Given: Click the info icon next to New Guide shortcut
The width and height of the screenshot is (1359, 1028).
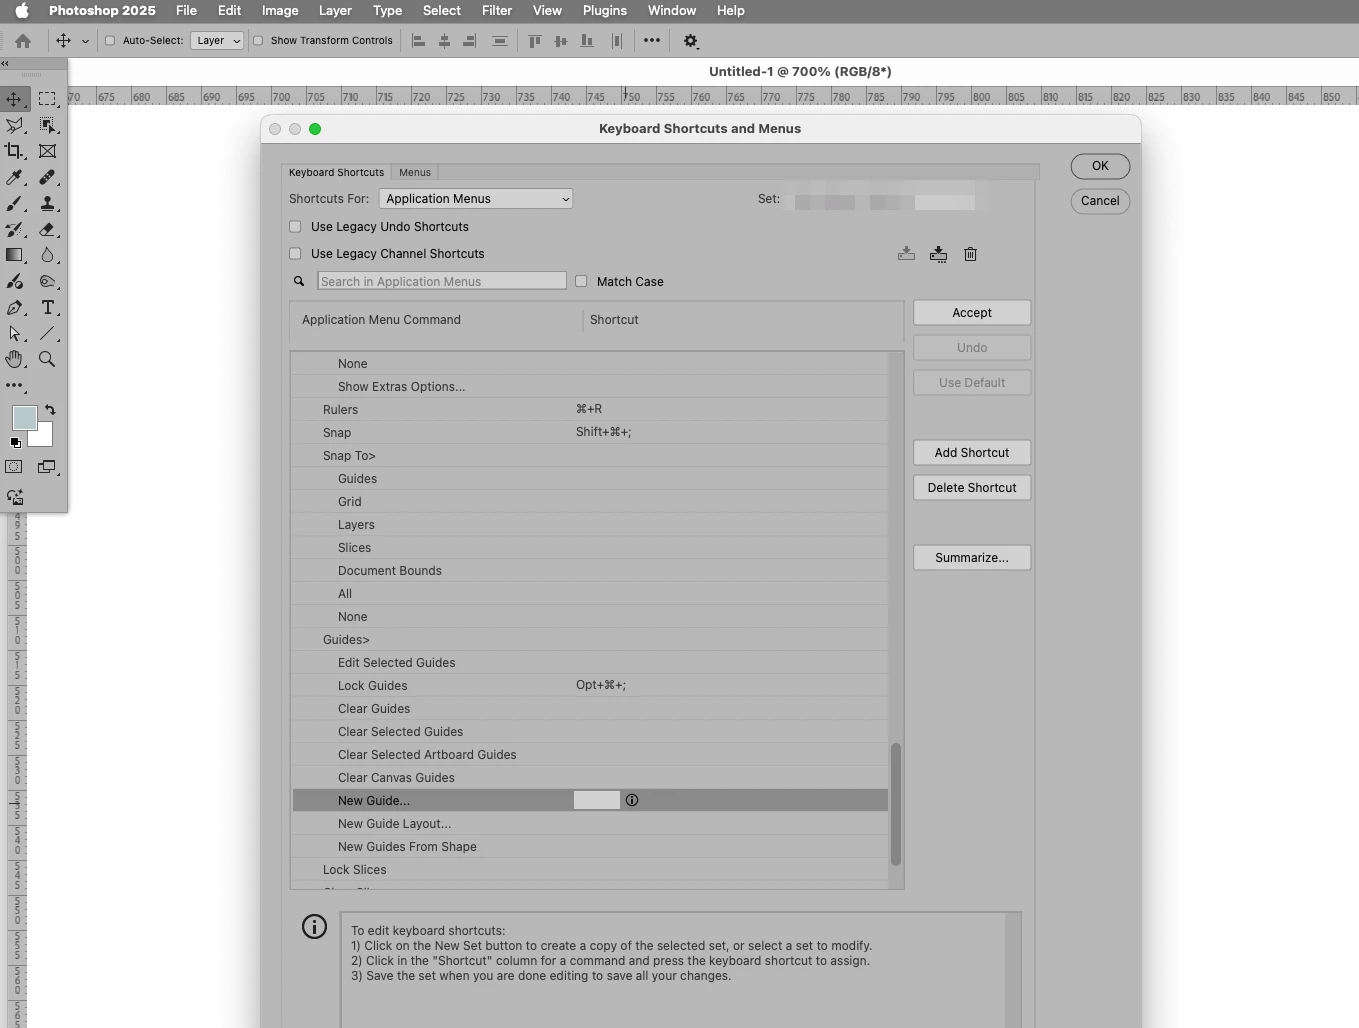Looking at the screenshot, I should [x=632, y=800].
